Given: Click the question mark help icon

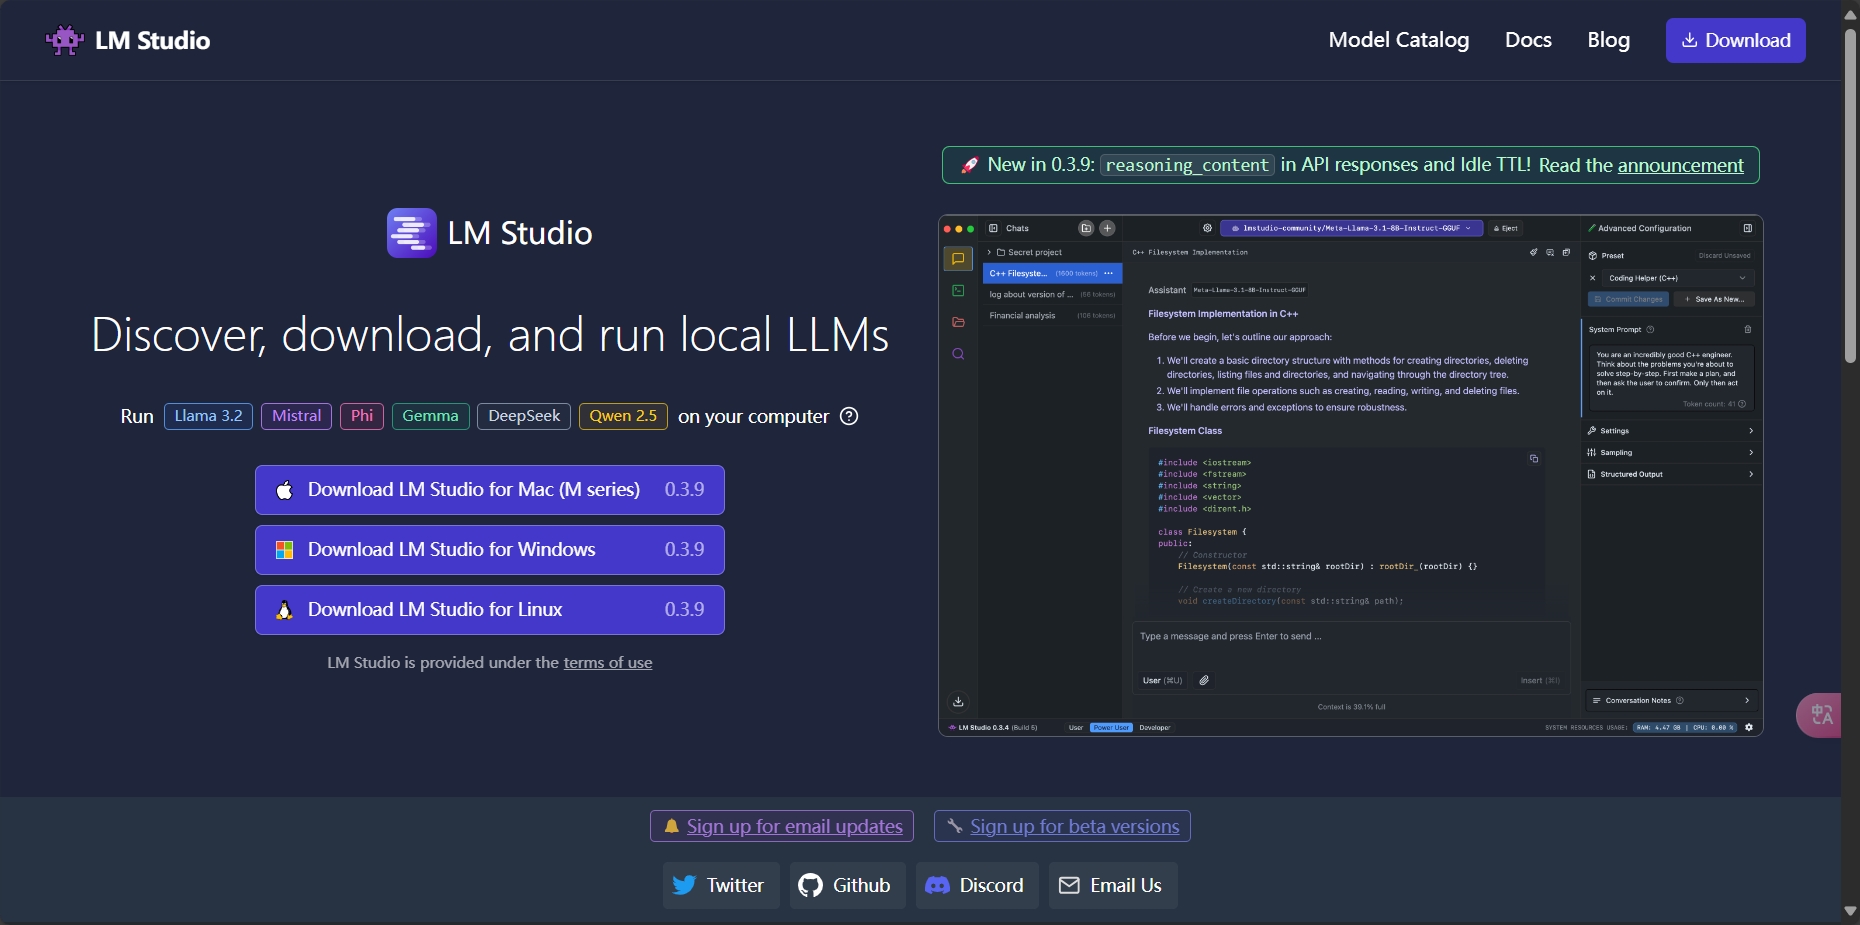Looking at the screenshot, I should coord(849,416).
